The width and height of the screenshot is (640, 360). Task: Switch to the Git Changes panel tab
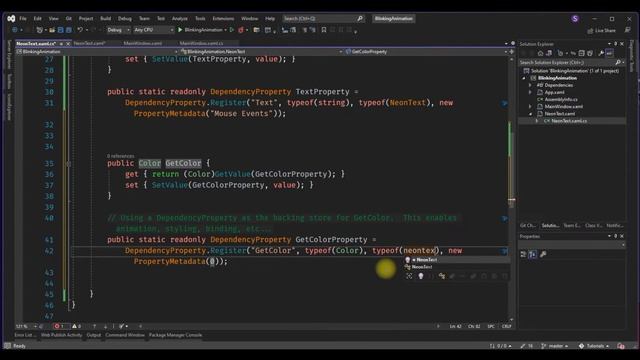[527, 225]
